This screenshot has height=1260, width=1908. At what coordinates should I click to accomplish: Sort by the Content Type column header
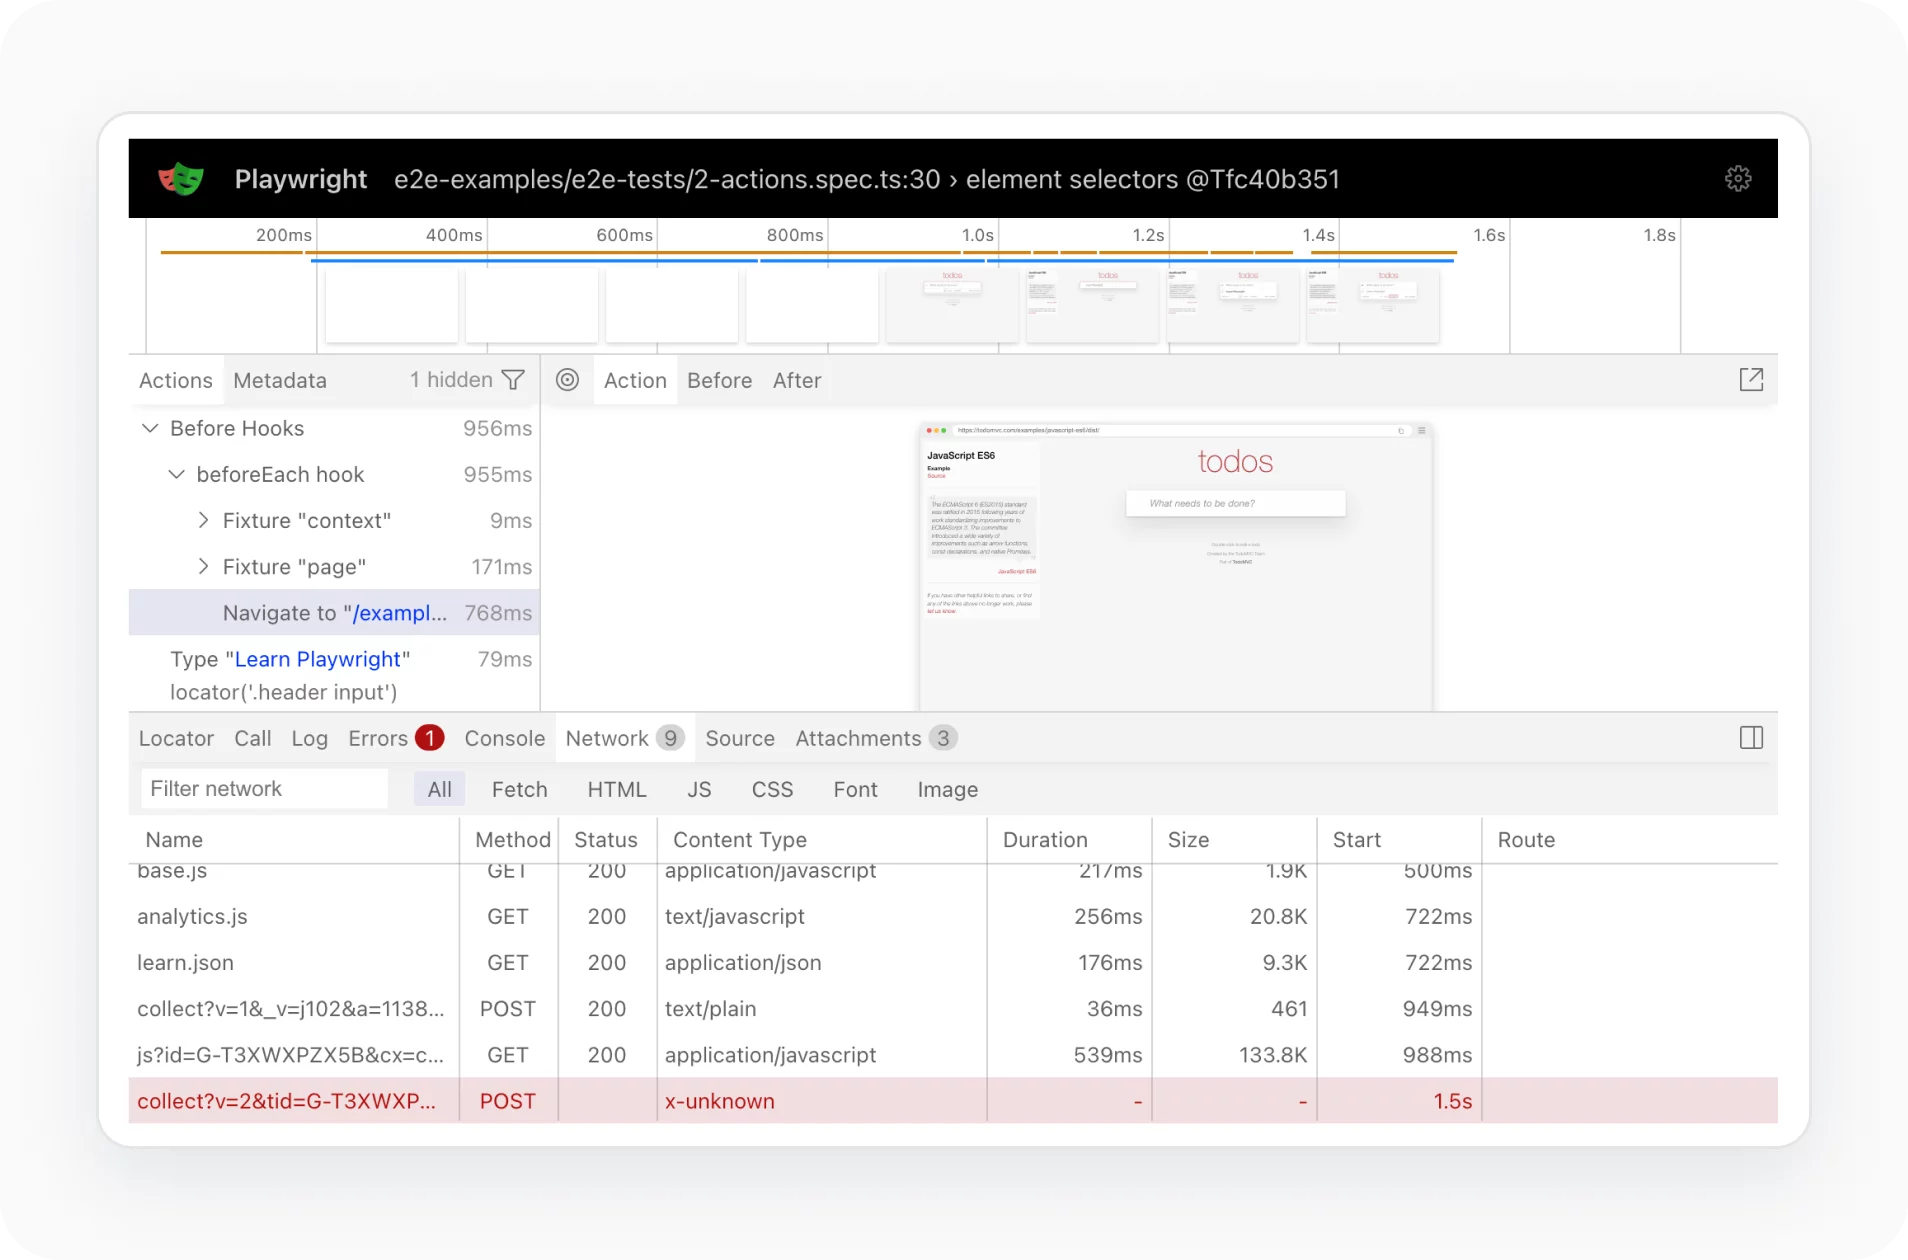click(x=822, y=840)
